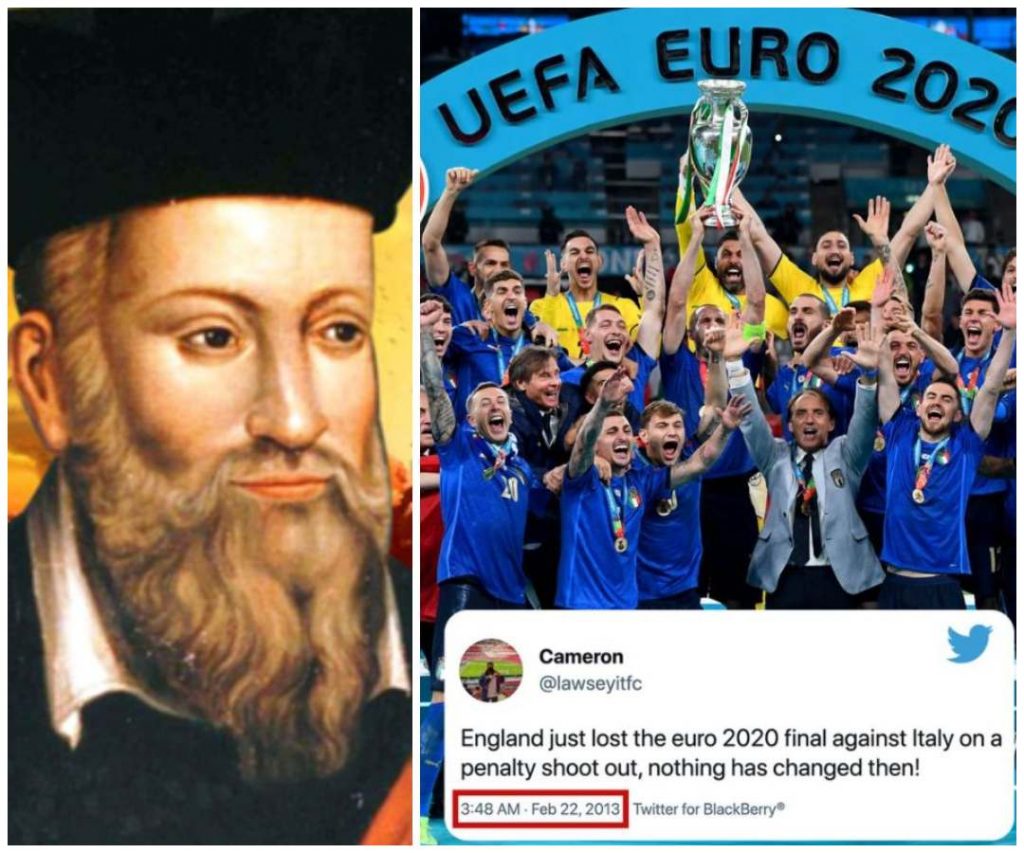Screen dimensions: 1024x853
Task: Open the @lawseyitfc handle
Action: click(x=590, y=683)
